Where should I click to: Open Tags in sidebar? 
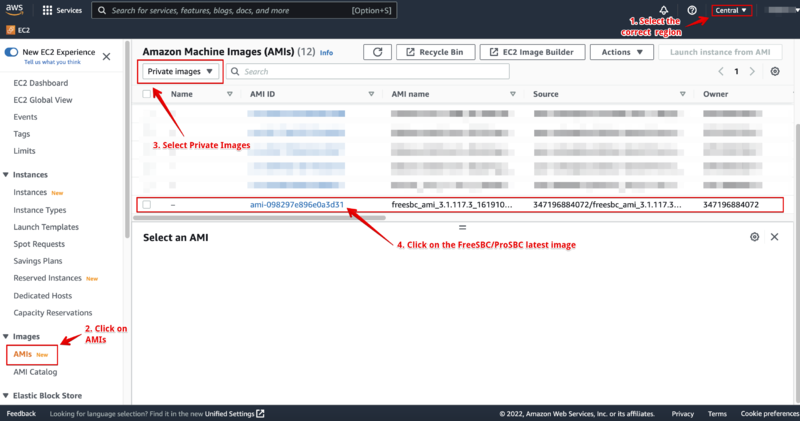(21, 134)
